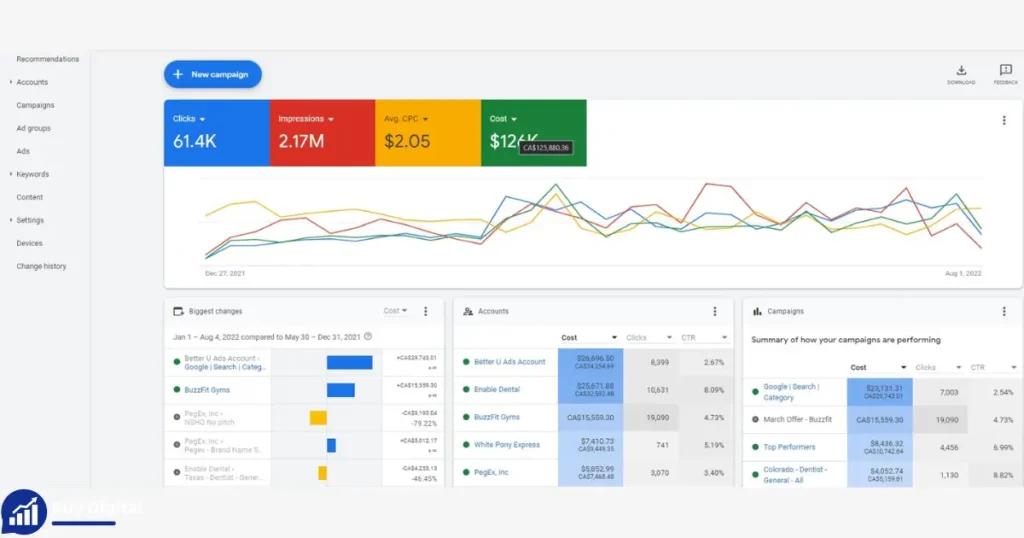Open Accounts card three-dot menu
Viewport: 1024px width, 538px height.
(714, 311)
